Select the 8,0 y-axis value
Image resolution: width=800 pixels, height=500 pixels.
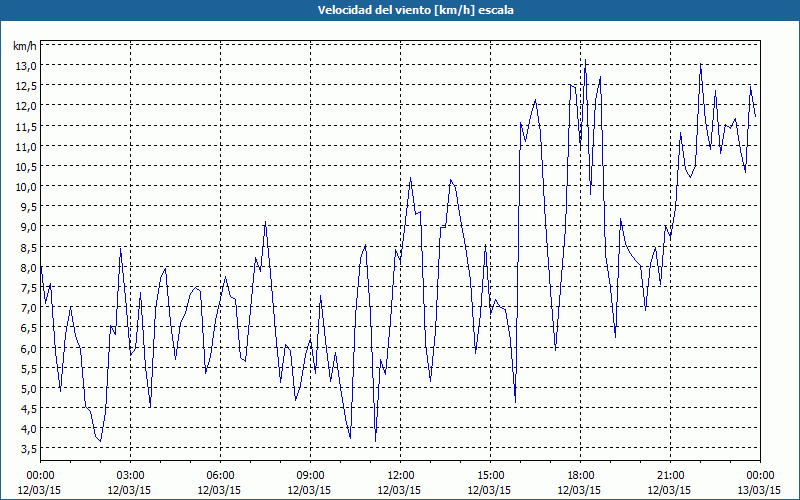(28, 267)
